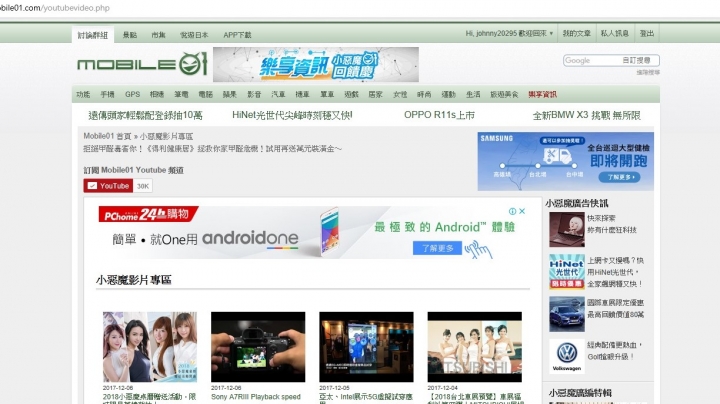Click the Golf sidebar ad text

coord(614,351)
